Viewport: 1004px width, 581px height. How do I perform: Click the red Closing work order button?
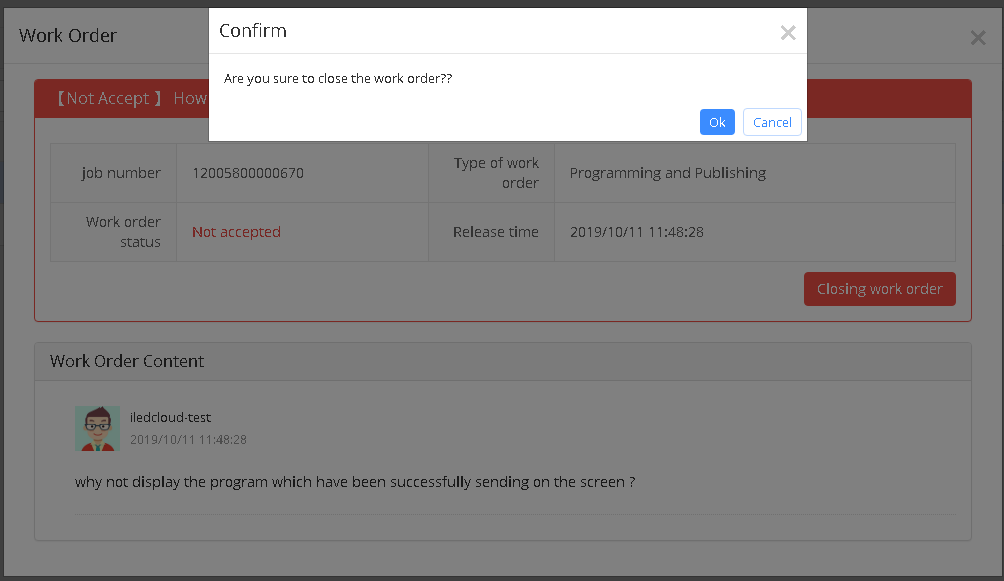[880, 289]
